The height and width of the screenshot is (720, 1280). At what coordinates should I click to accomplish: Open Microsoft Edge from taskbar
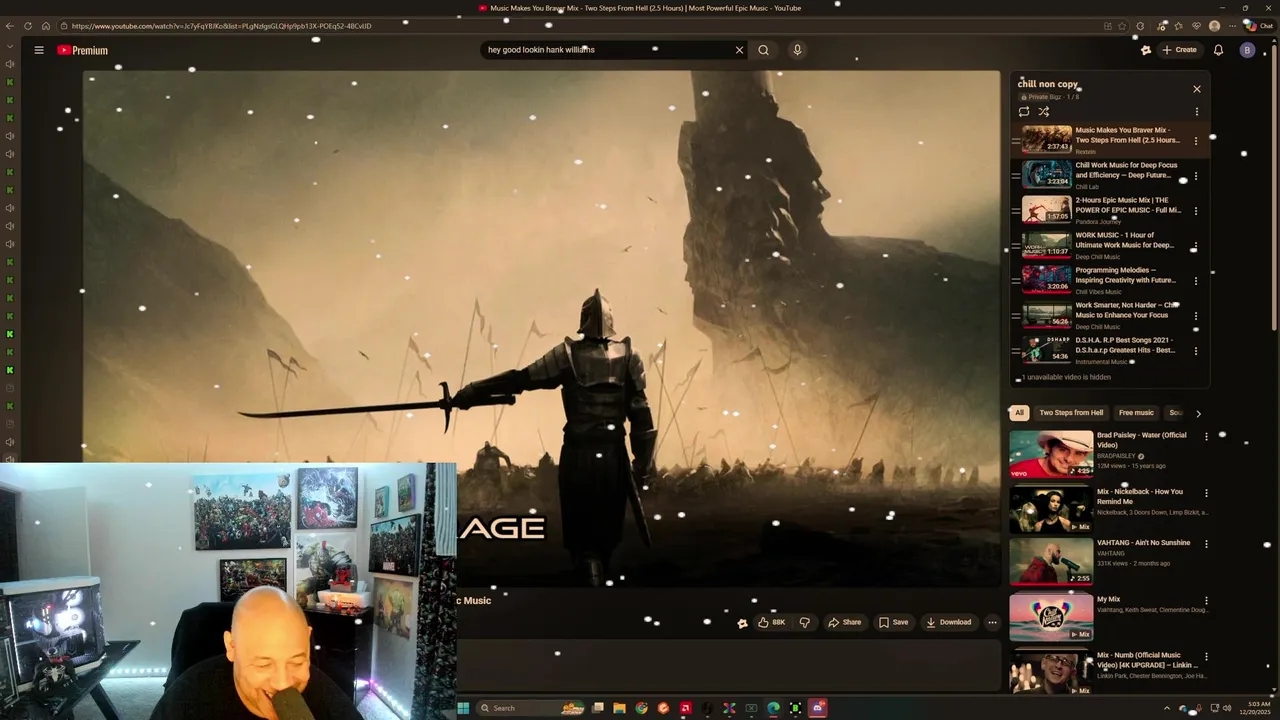click(x=773, y=708)
